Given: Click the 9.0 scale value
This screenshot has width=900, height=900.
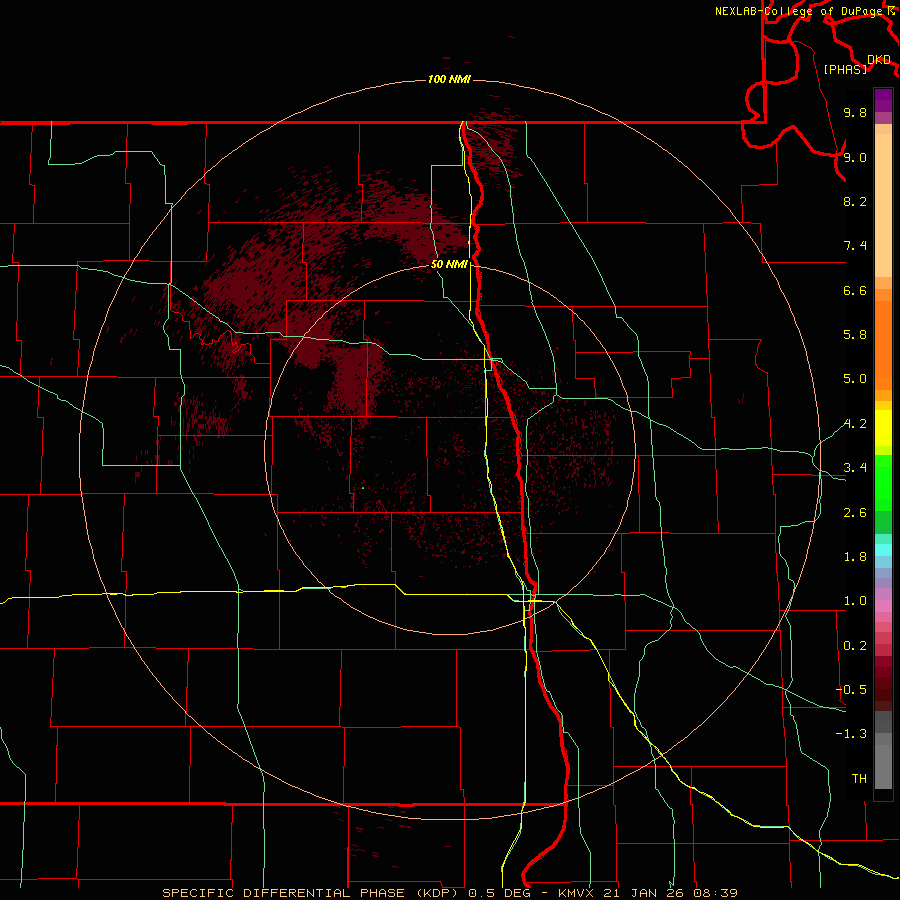Looking at the screenshot, I should point(855,157).
